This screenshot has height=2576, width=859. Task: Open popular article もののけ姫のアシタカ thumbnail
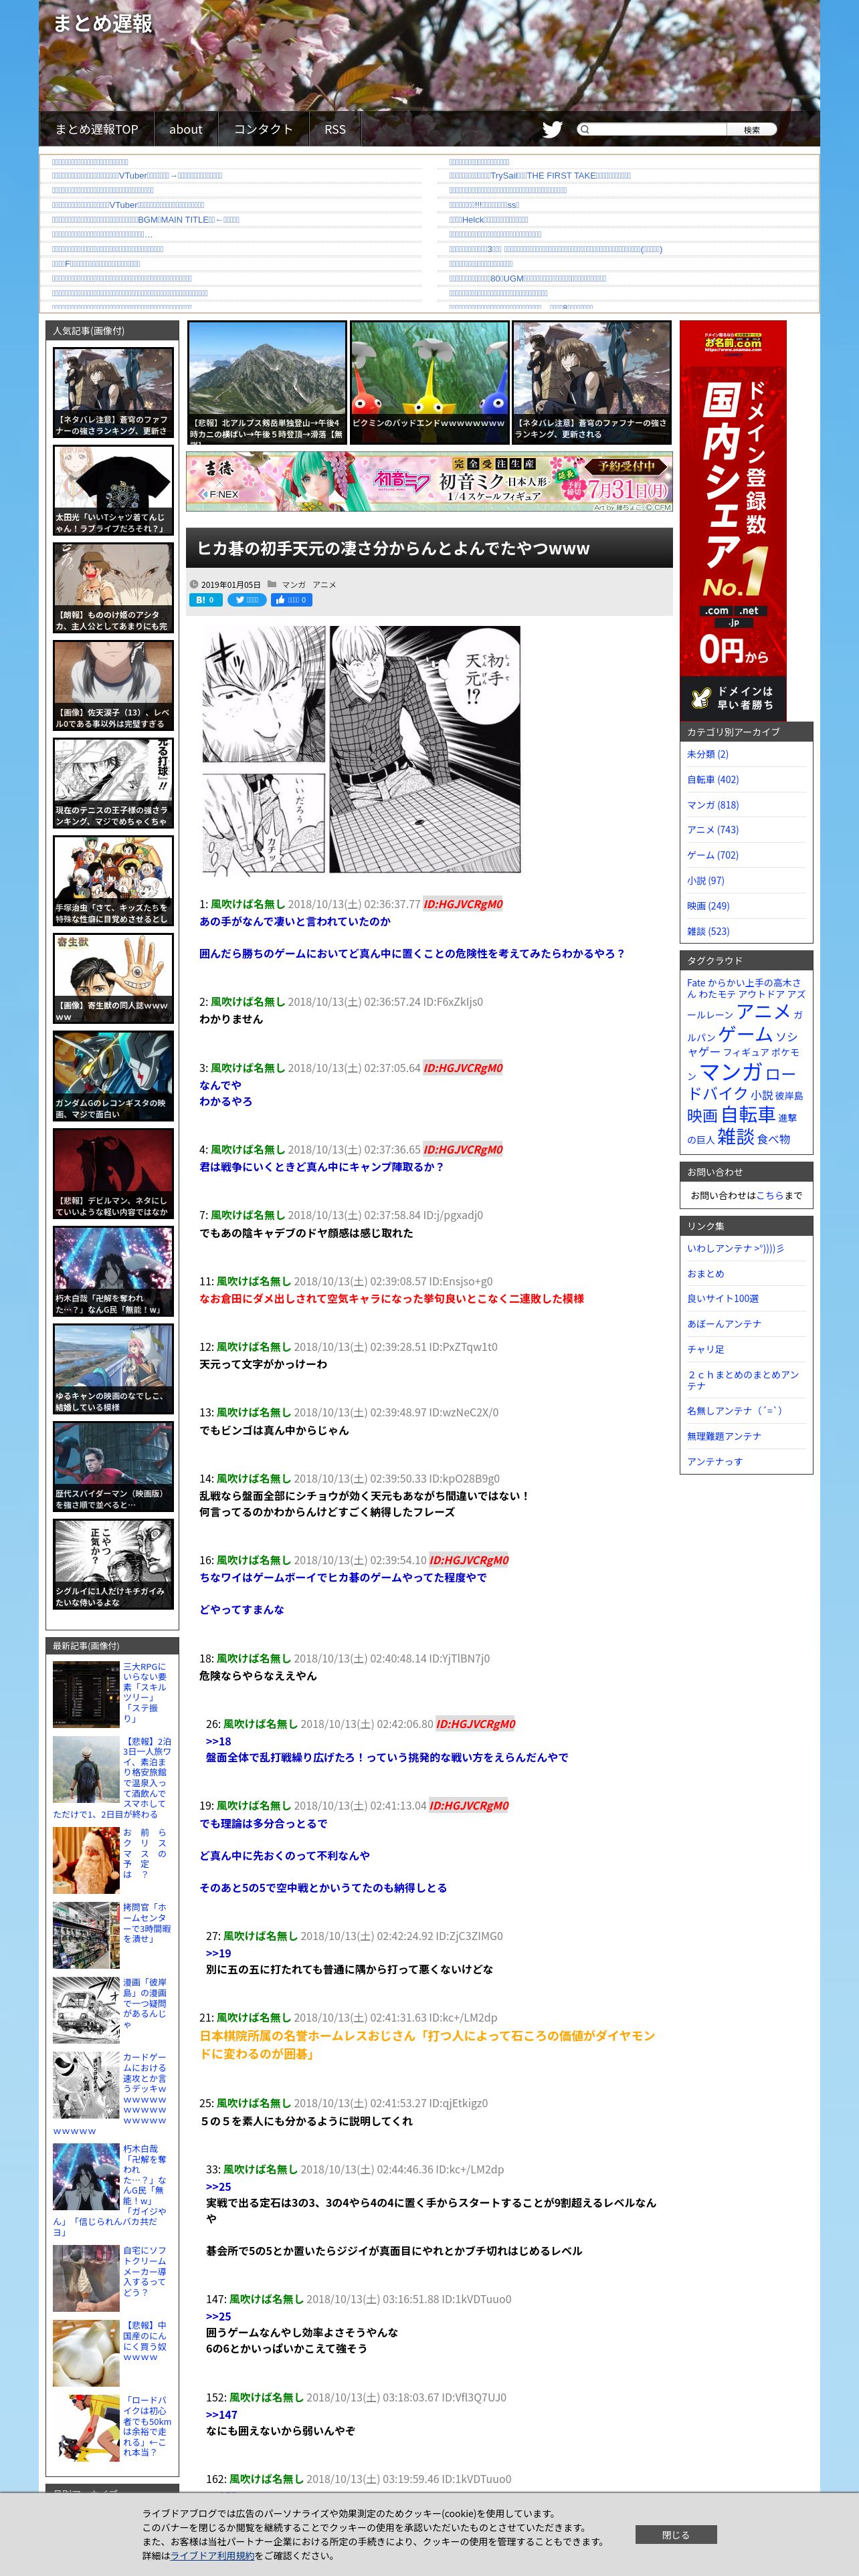point(113,588)
